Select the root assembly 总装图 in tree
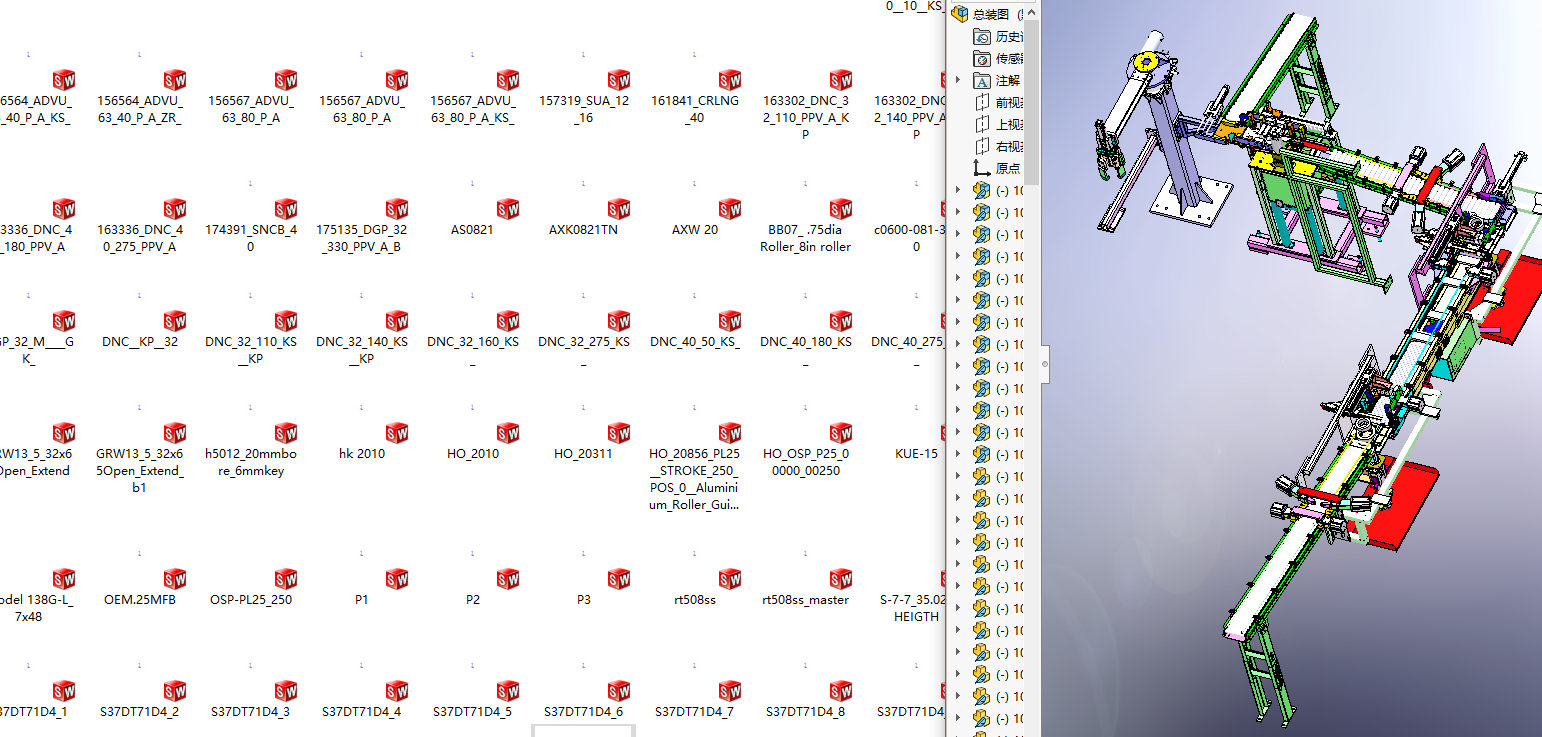This screenshot has height=737, width=1542. tap(990, 14)
